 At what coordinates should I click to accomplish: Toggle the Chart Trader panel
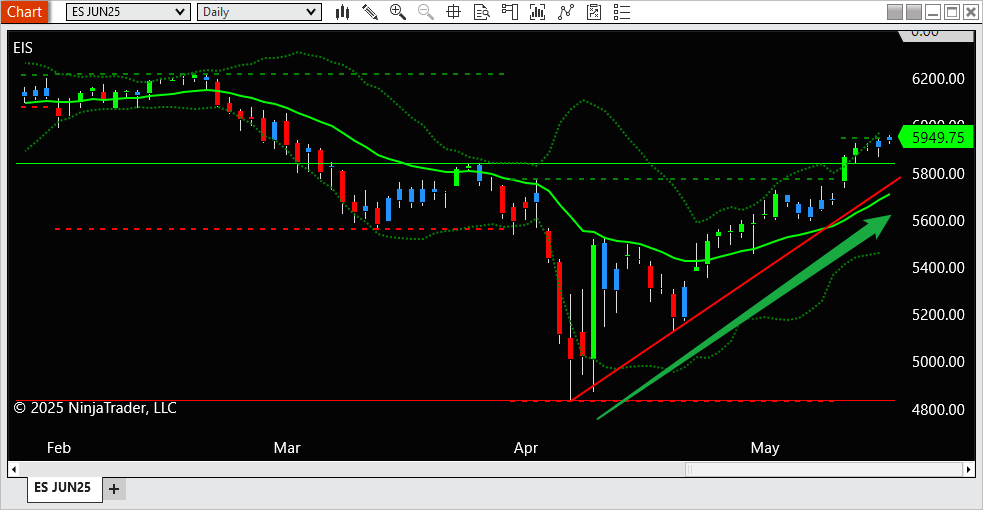pyautogui.click(x=510, y=12)
